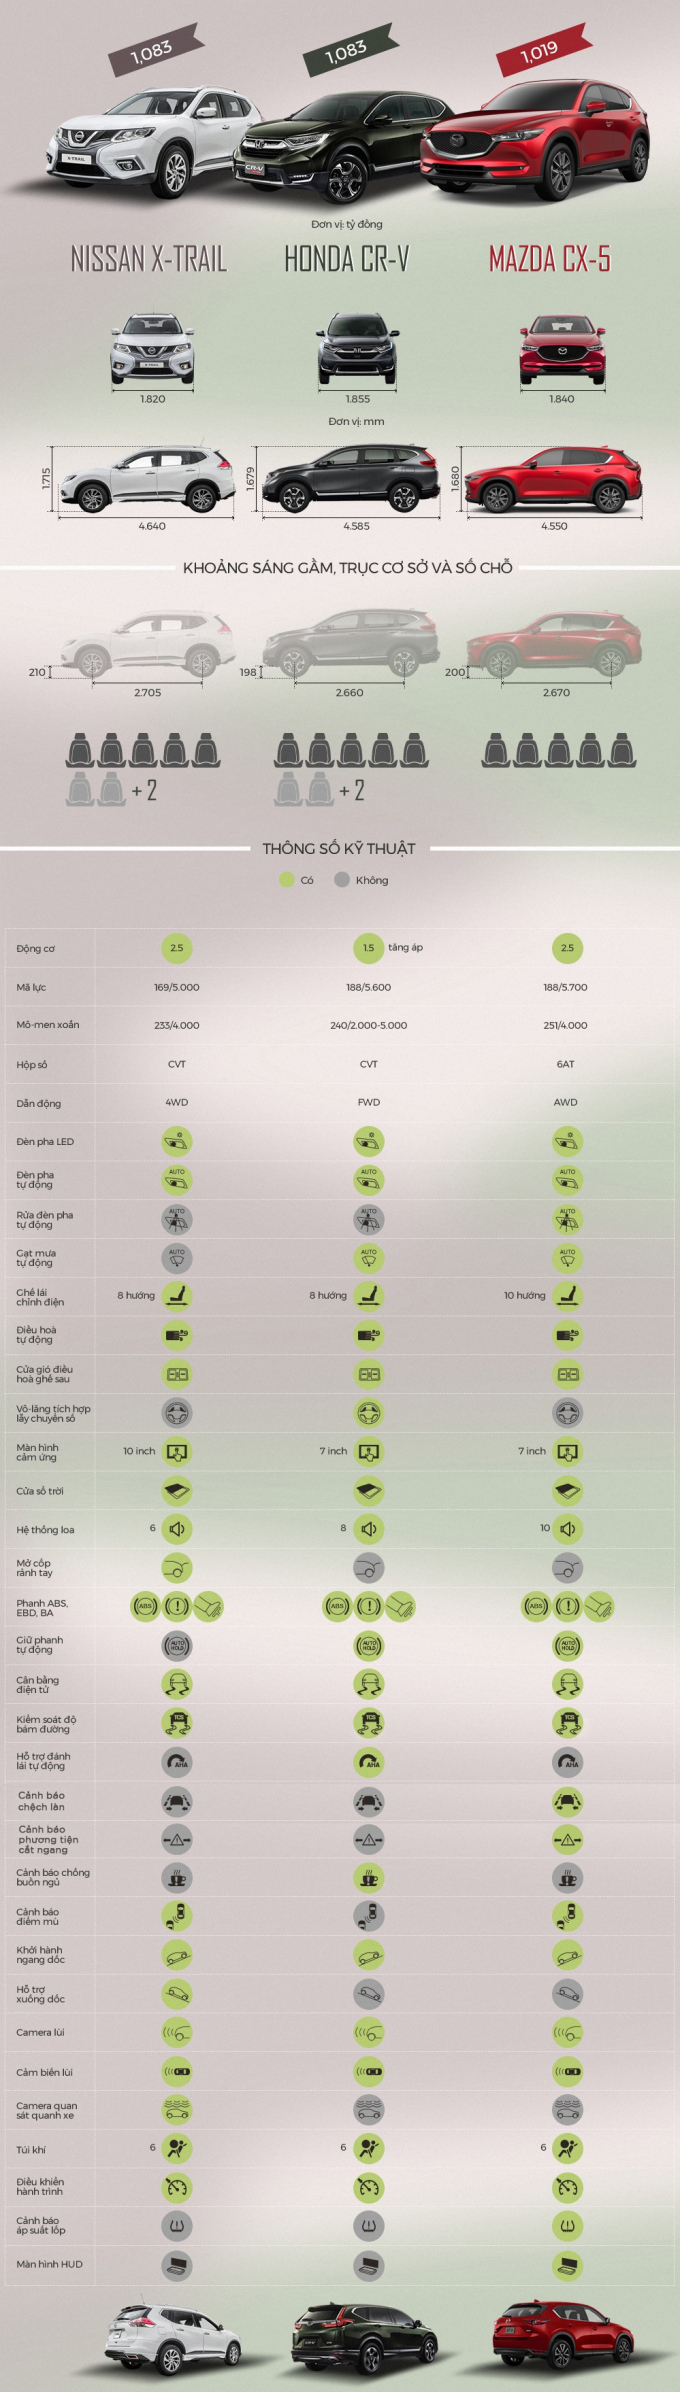Click the Honda CR-V cruise control icon
The height and width of the screenshot is (2392, 680).
coord(369,2187)
